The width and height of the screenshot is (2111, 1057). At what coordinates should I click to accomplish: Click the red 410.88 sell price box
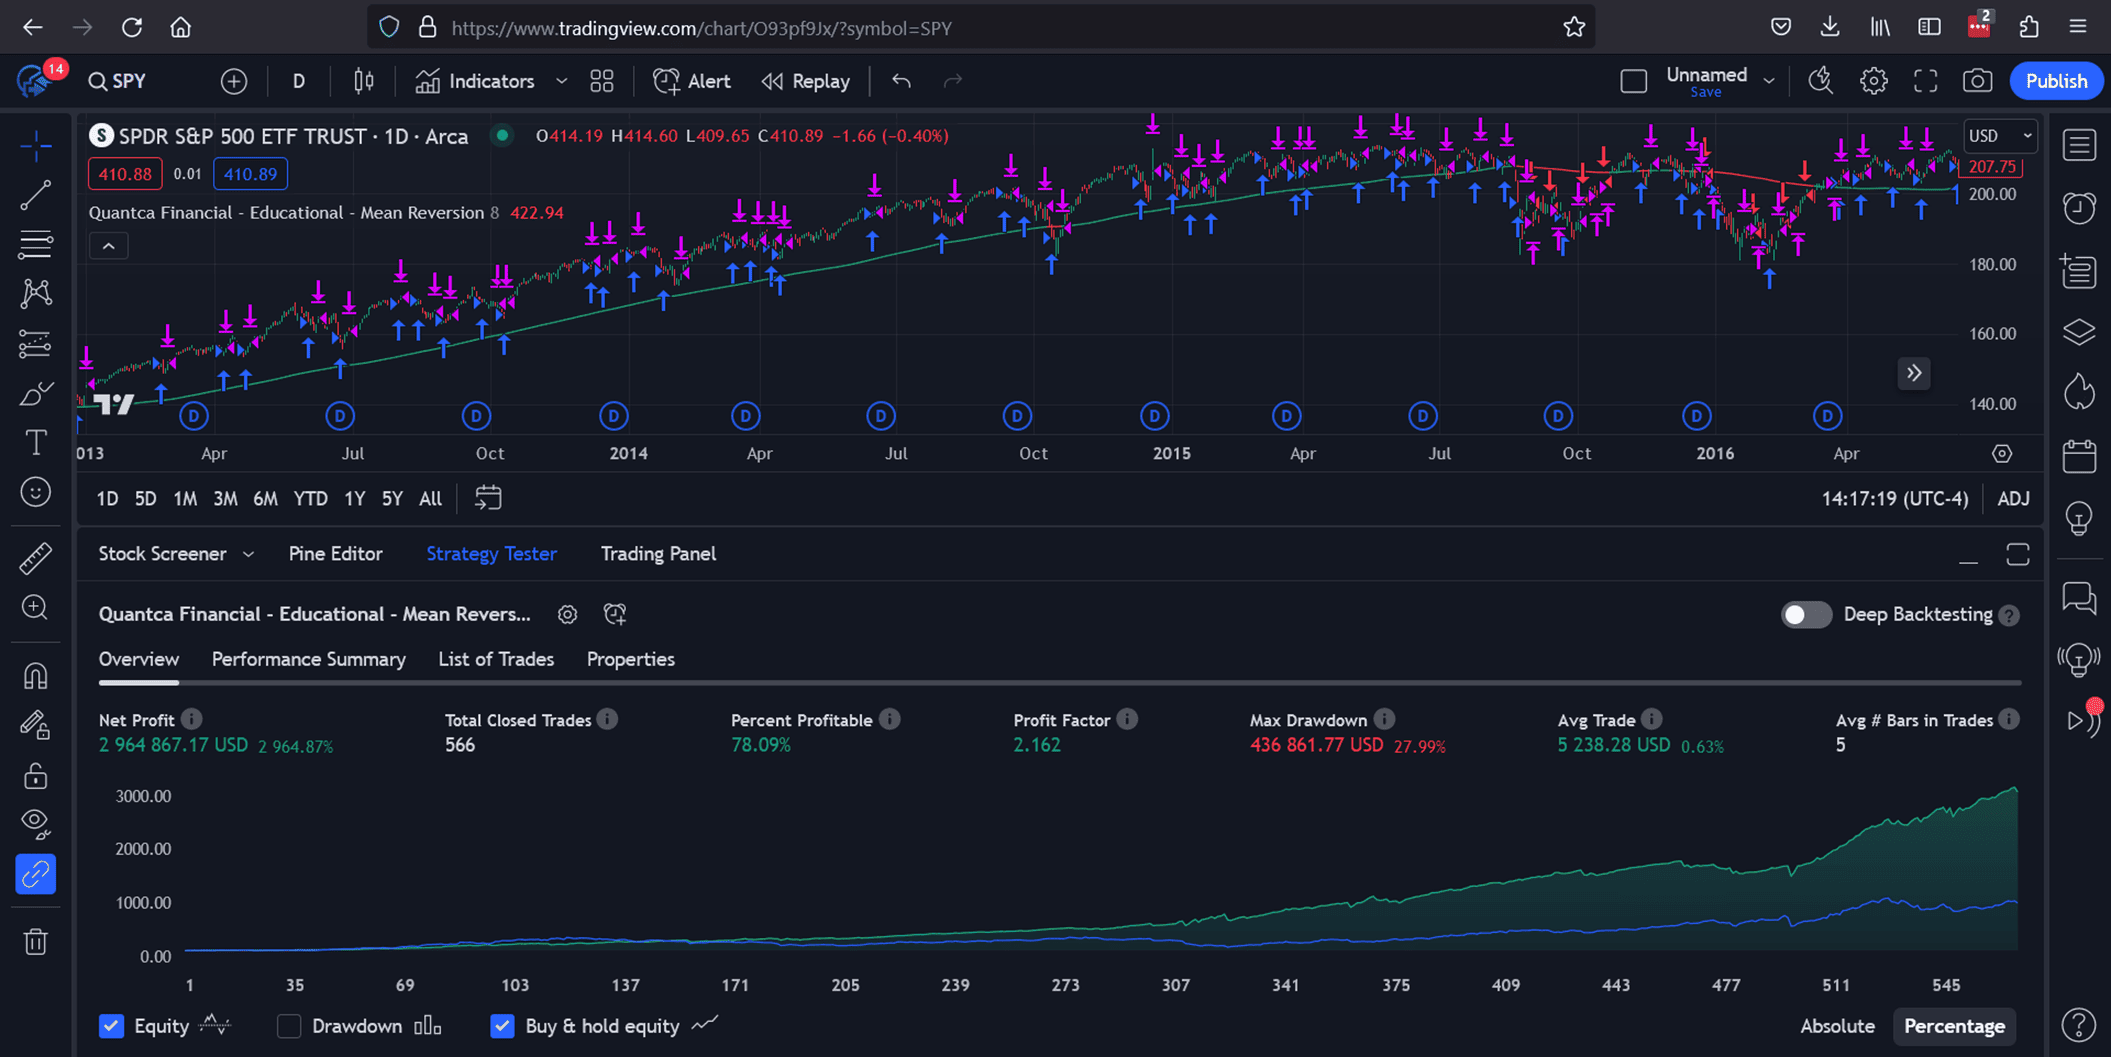pyautogui.click(x=125, y=174)
